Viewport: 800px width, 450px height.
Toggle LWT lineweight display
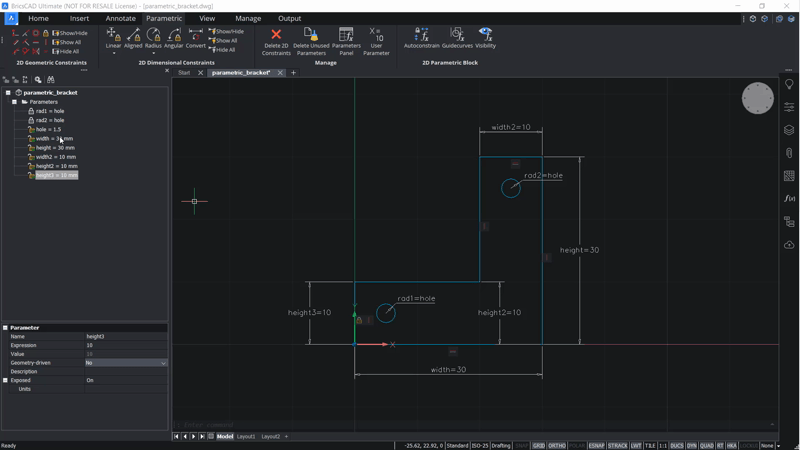tap(636, 445)
